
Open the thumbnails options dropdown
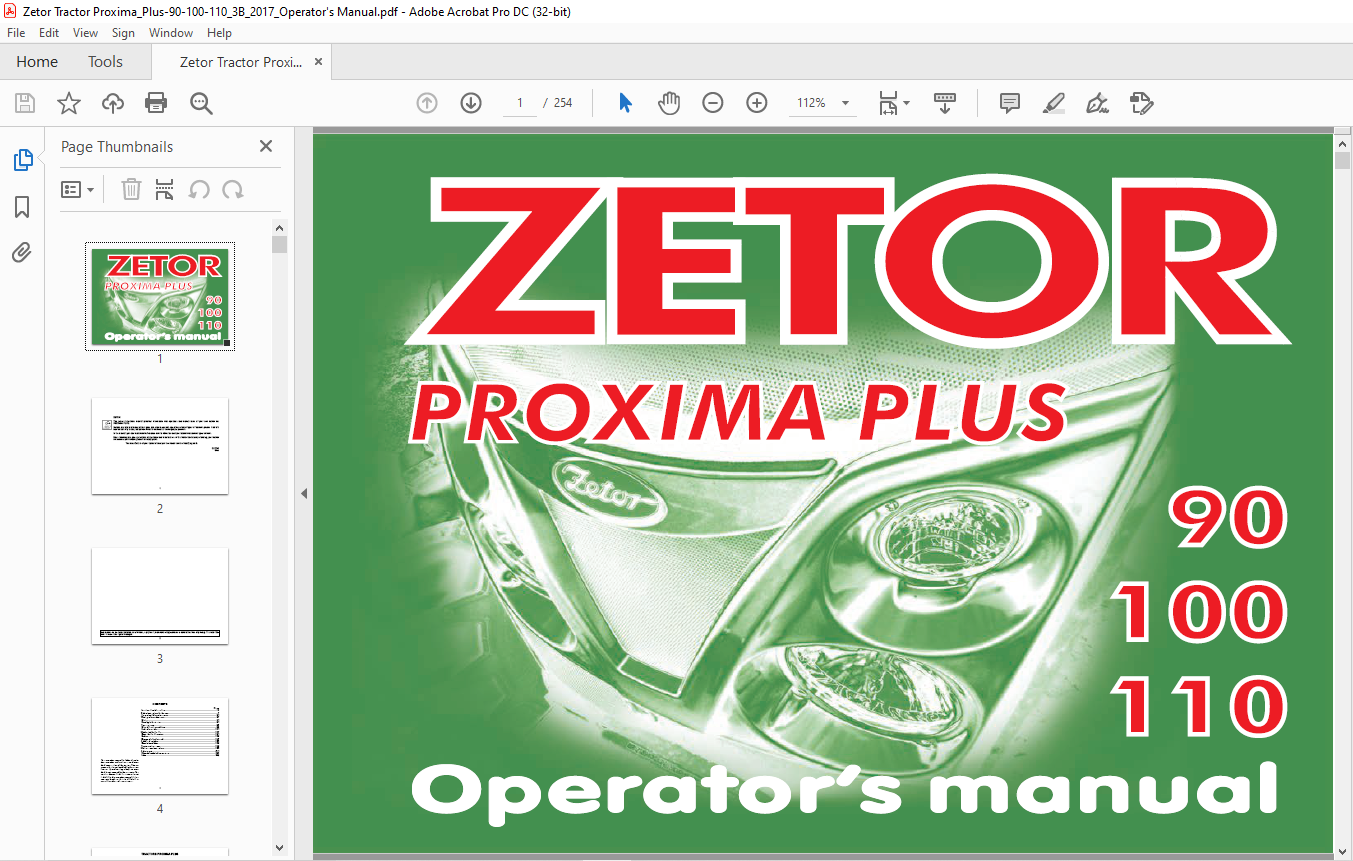[x=77, y=189]
